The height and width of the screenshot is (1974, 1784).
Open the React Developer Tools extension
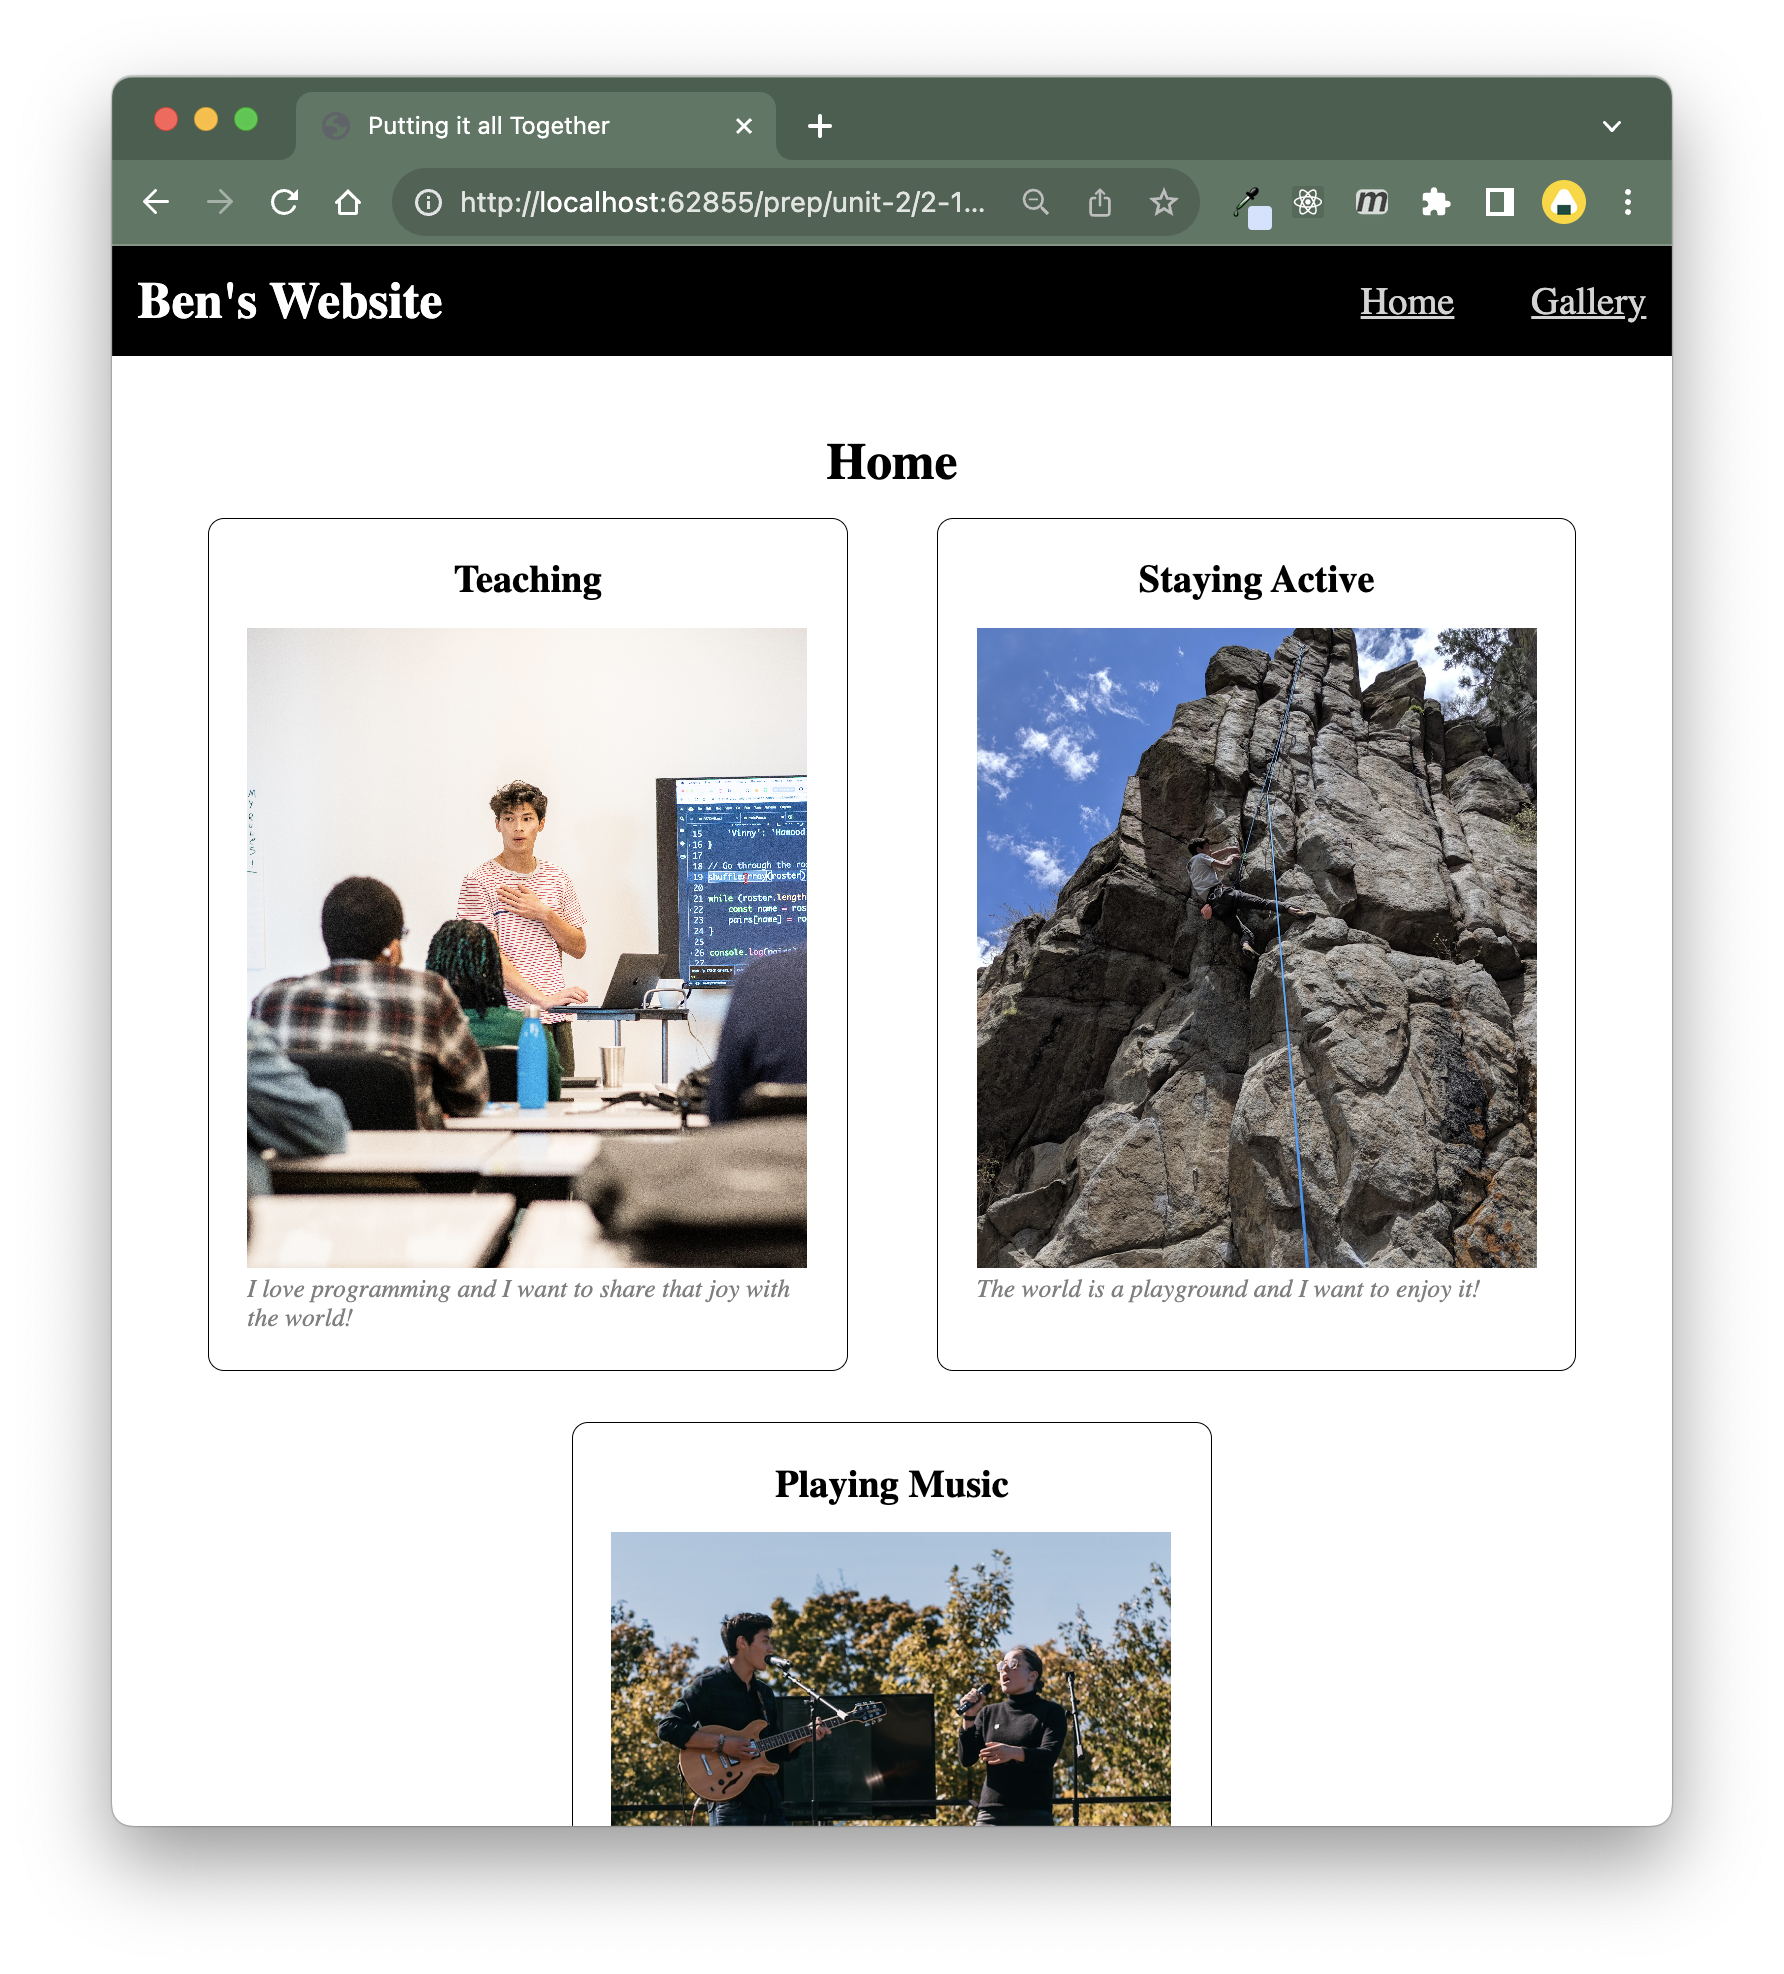pos(1307,203)
